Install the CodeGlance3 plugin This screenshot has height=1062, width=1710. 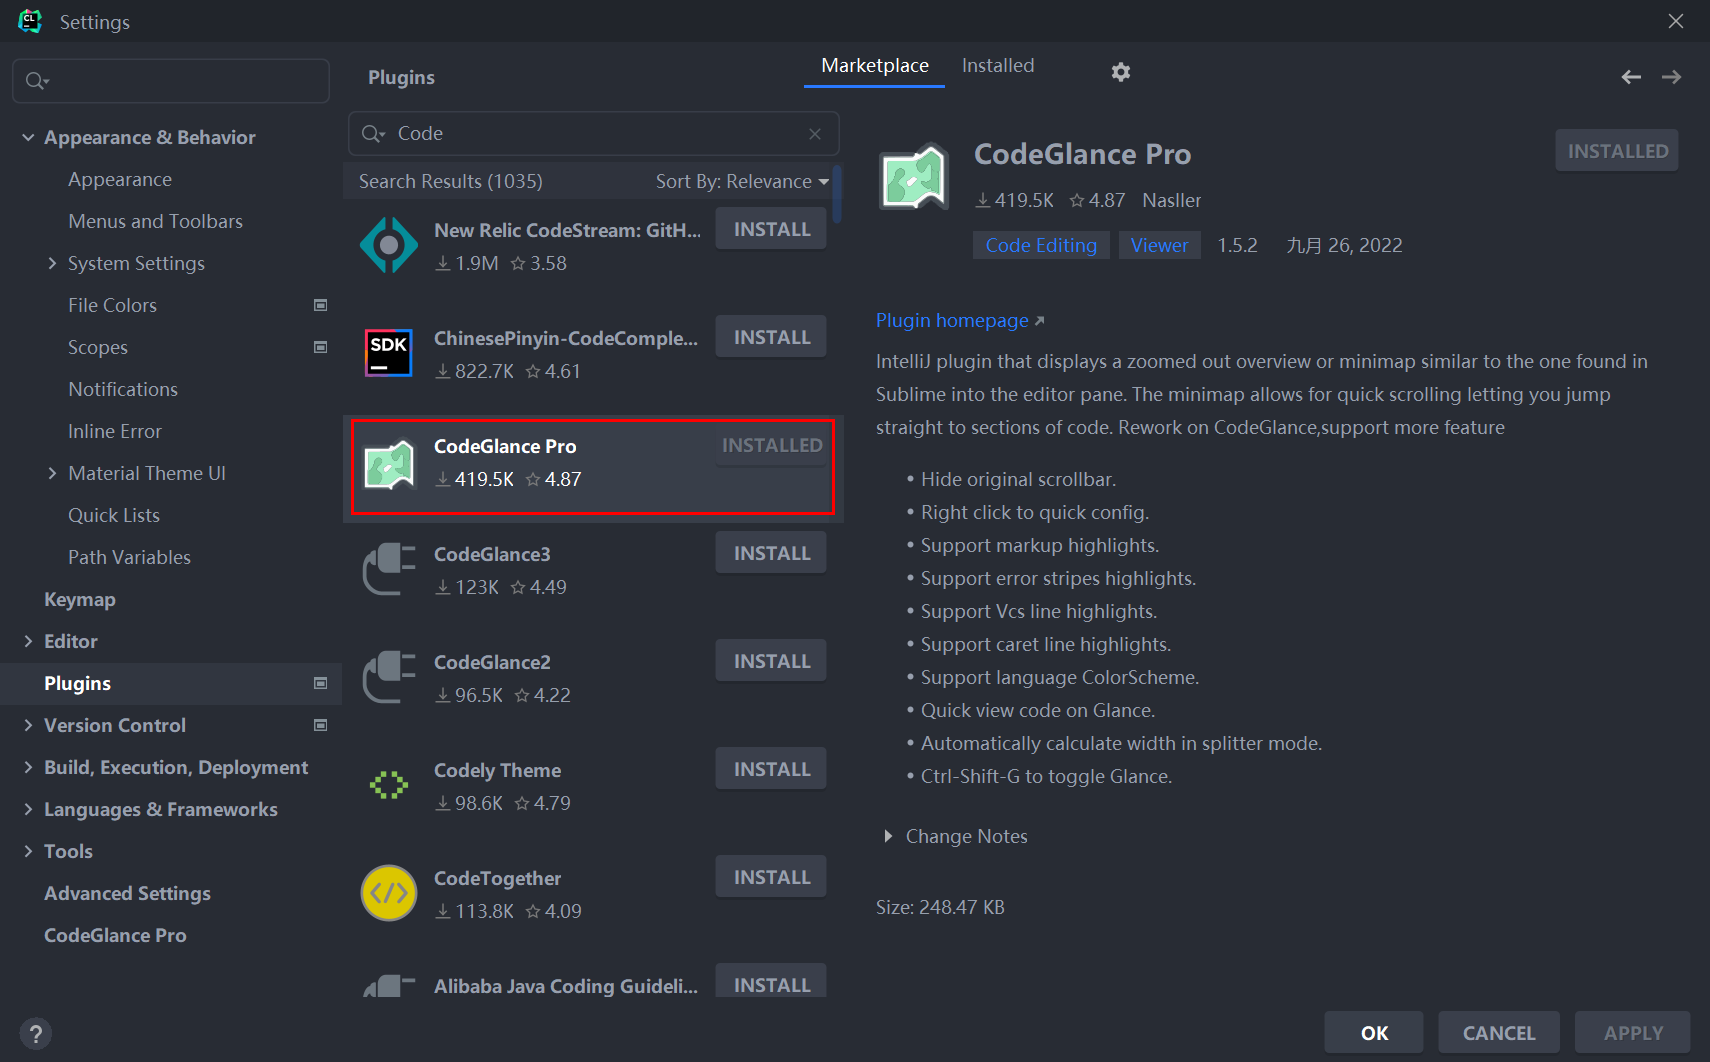tap(770, 552)
